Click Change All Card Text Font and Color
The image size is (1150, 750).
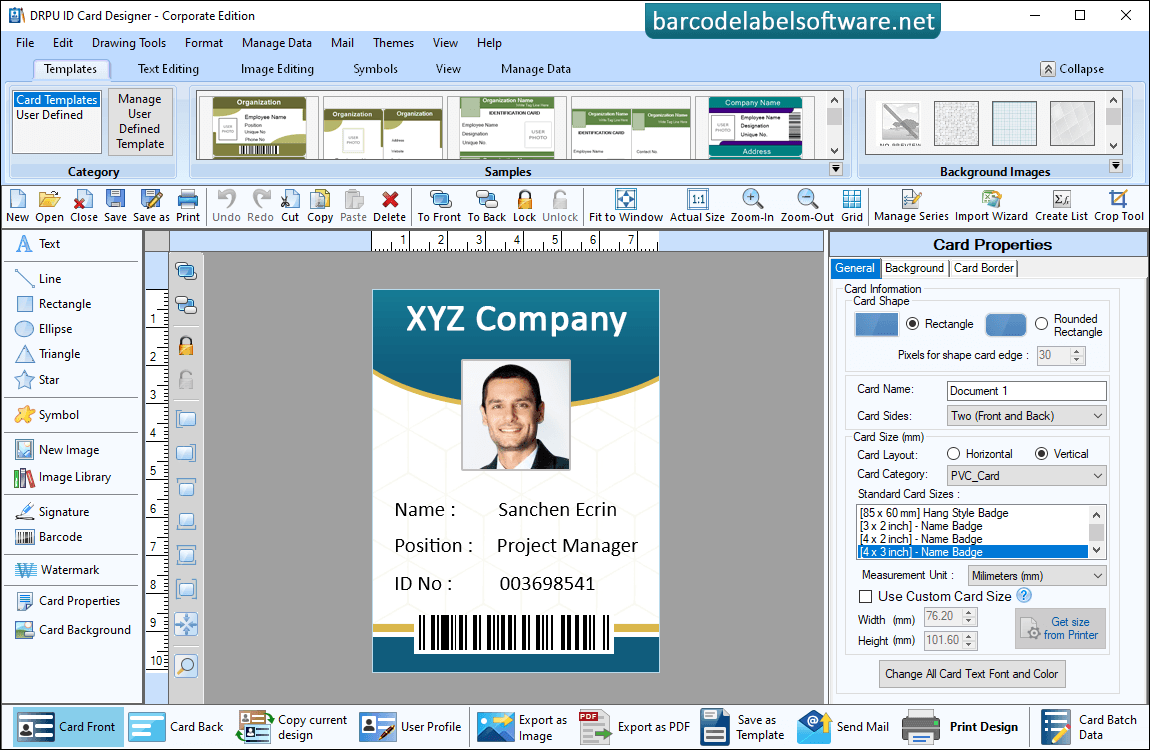click(972, 674)
